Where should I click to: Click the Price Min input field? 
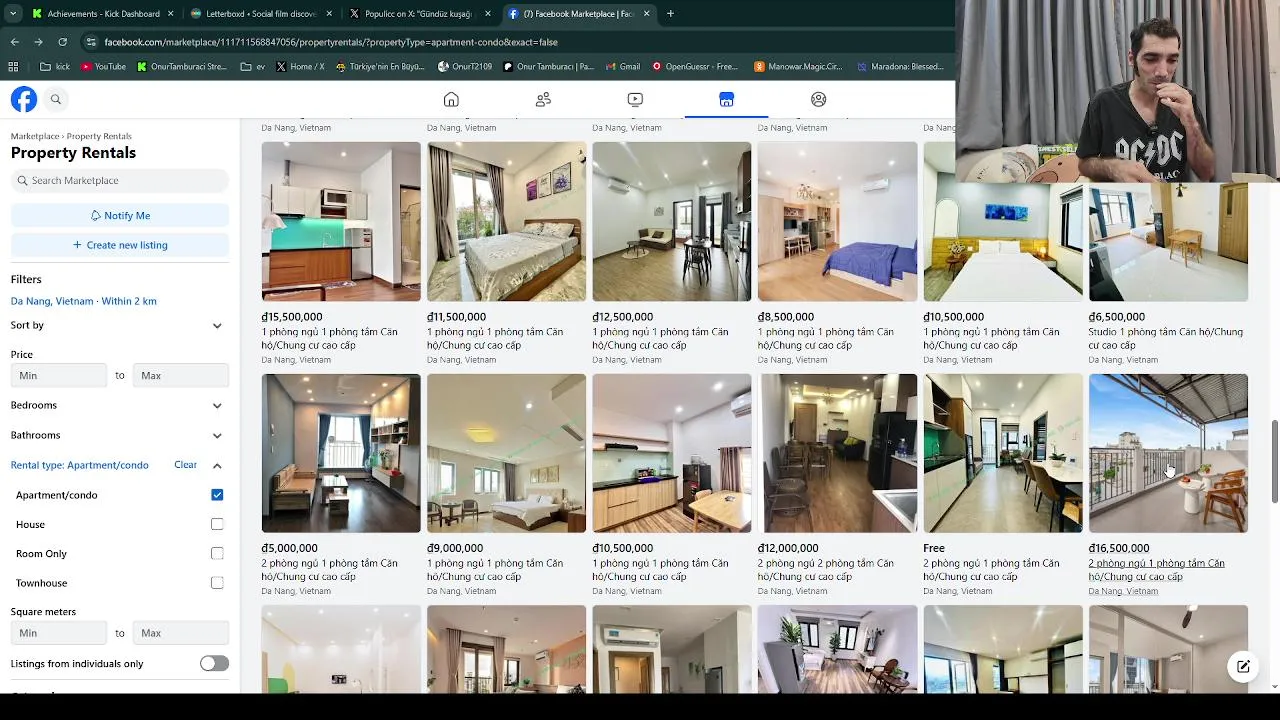click(x=59, y=375)
